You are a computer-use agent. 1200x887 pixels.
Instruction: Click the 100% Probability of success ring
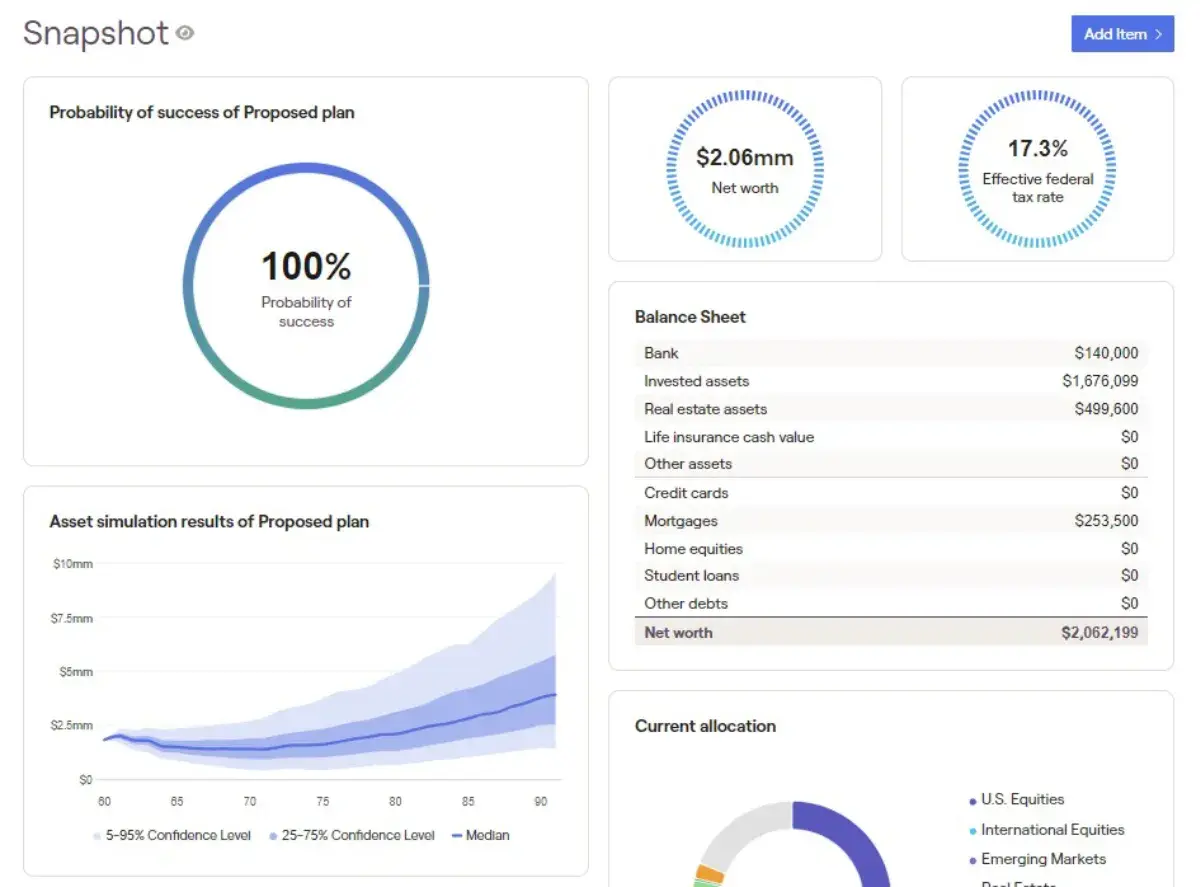[306, 286]
